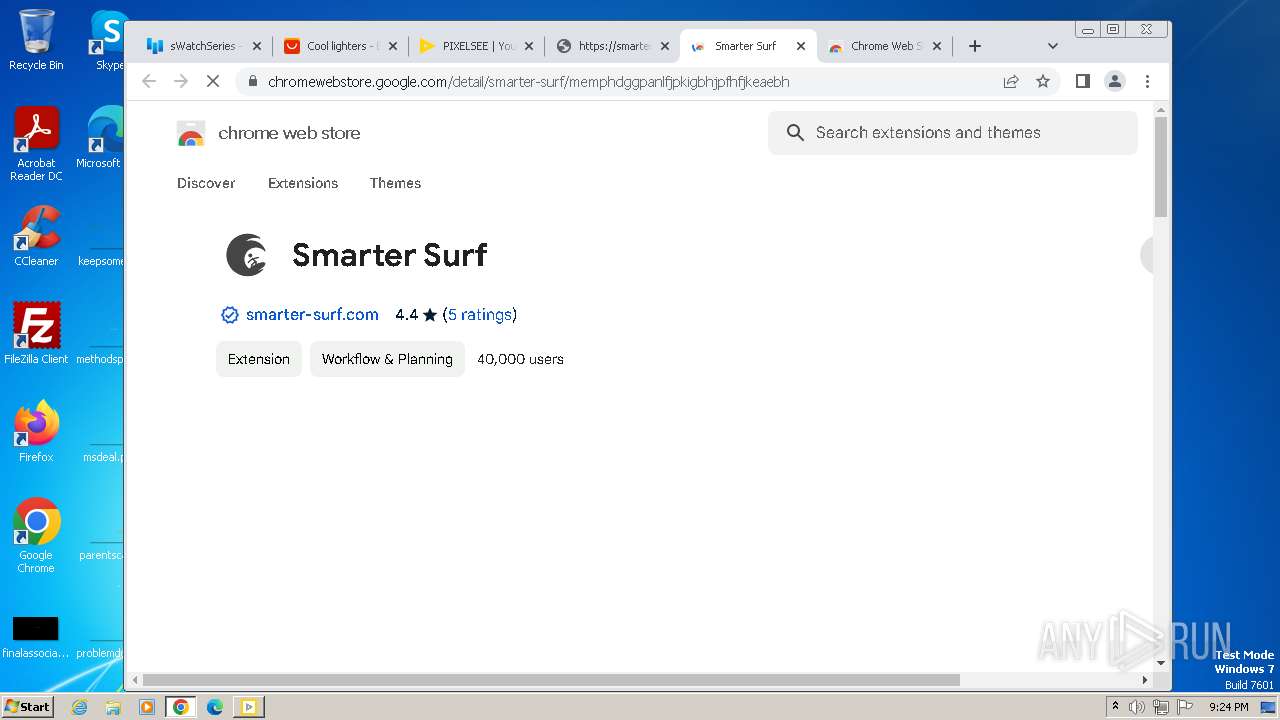Click the Smarter Surf extension logo
The image size is (1280, 720).
(247, 255)
